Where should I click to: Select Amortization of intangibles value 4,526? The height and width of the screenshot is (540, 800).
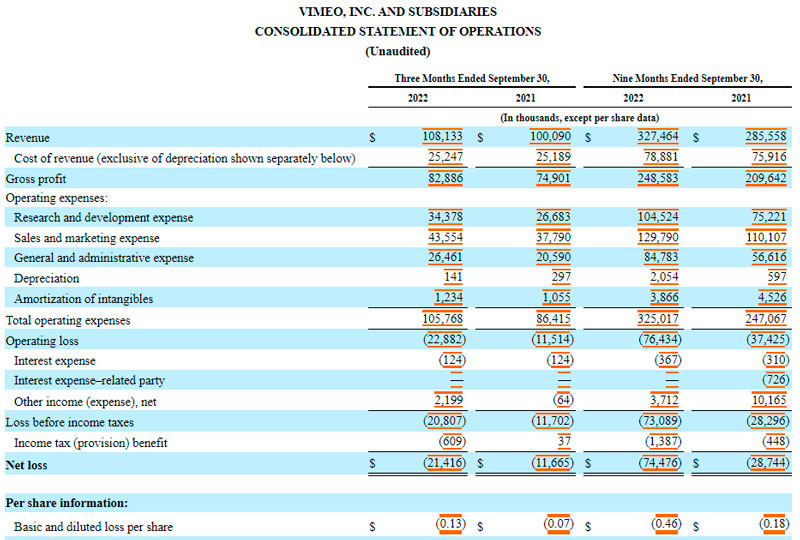click(x=772, y=297)
